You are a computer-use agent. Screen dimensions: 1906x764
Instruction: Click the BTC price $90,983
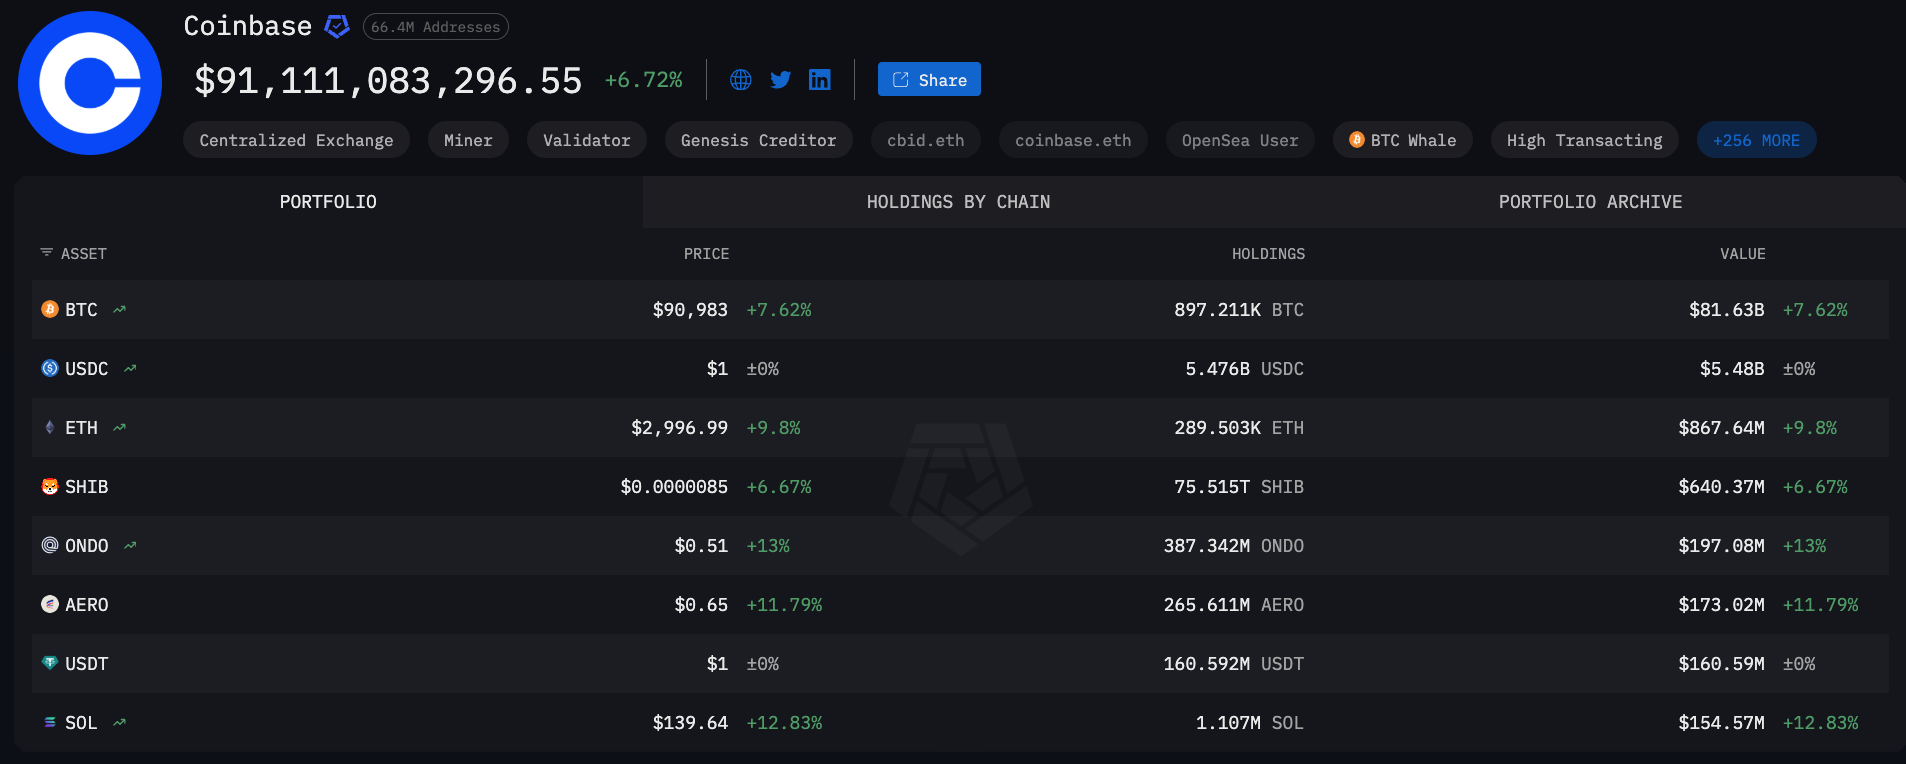690,310
